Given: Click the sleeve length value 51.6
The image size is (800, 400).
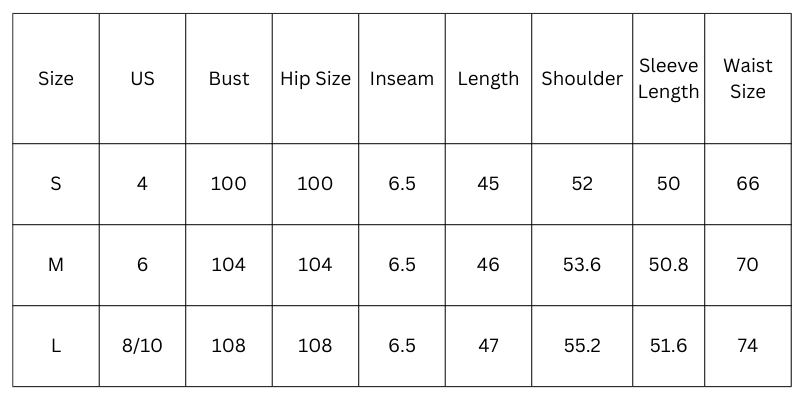Looking at the screenshot, I should tap(668, 346).
